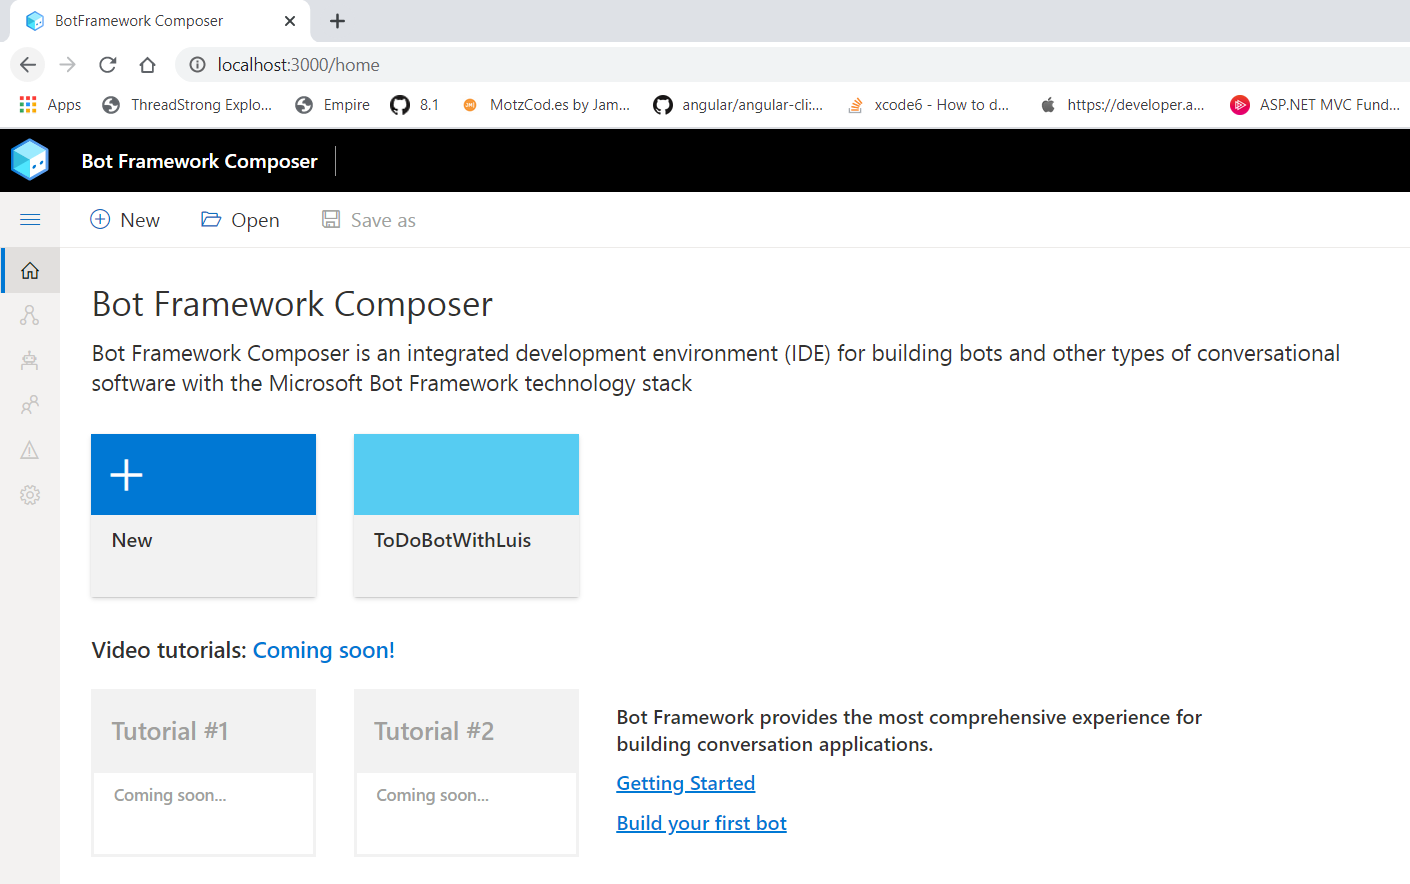Click the Bot Framework Composer logo icon
Viewport: 1410px width, 884px height.
coord(30,160)
